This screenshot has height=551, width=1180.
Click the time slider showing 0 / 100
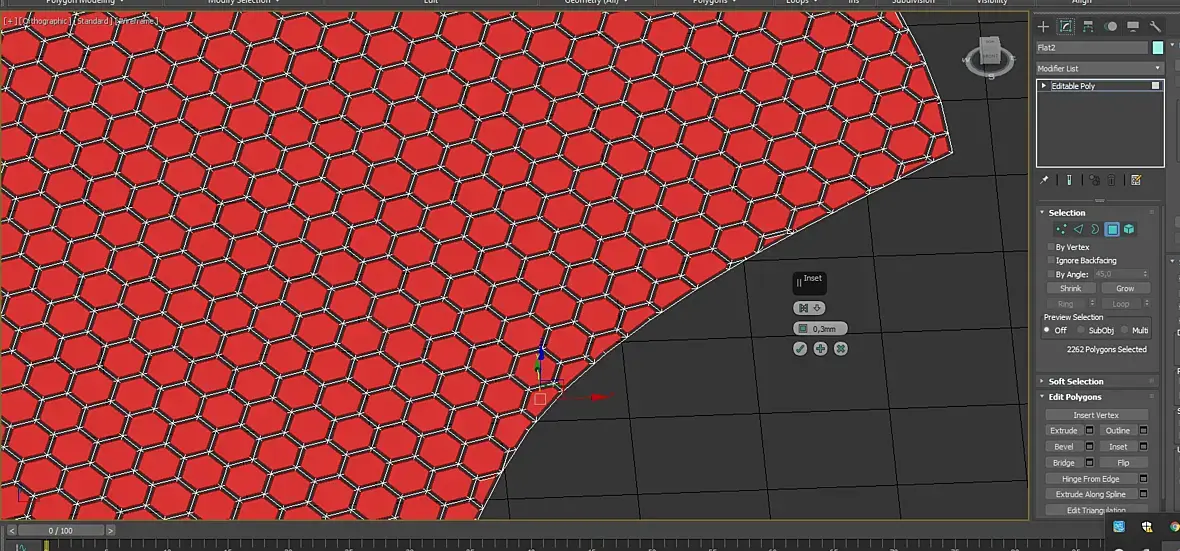60,531
